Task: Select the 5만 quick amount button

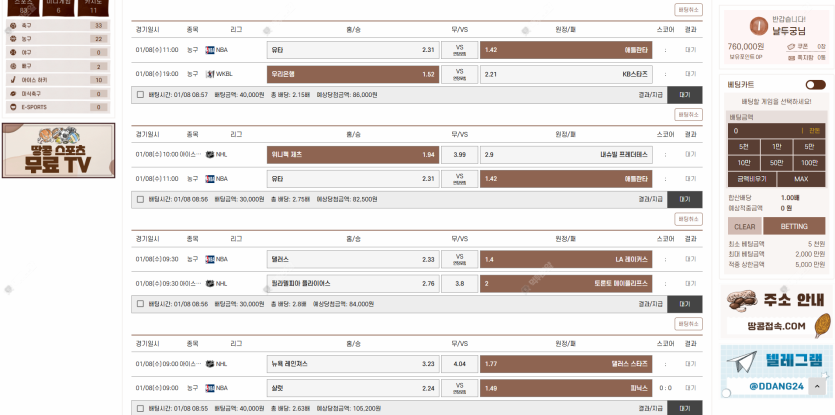Action: [810, 147]
